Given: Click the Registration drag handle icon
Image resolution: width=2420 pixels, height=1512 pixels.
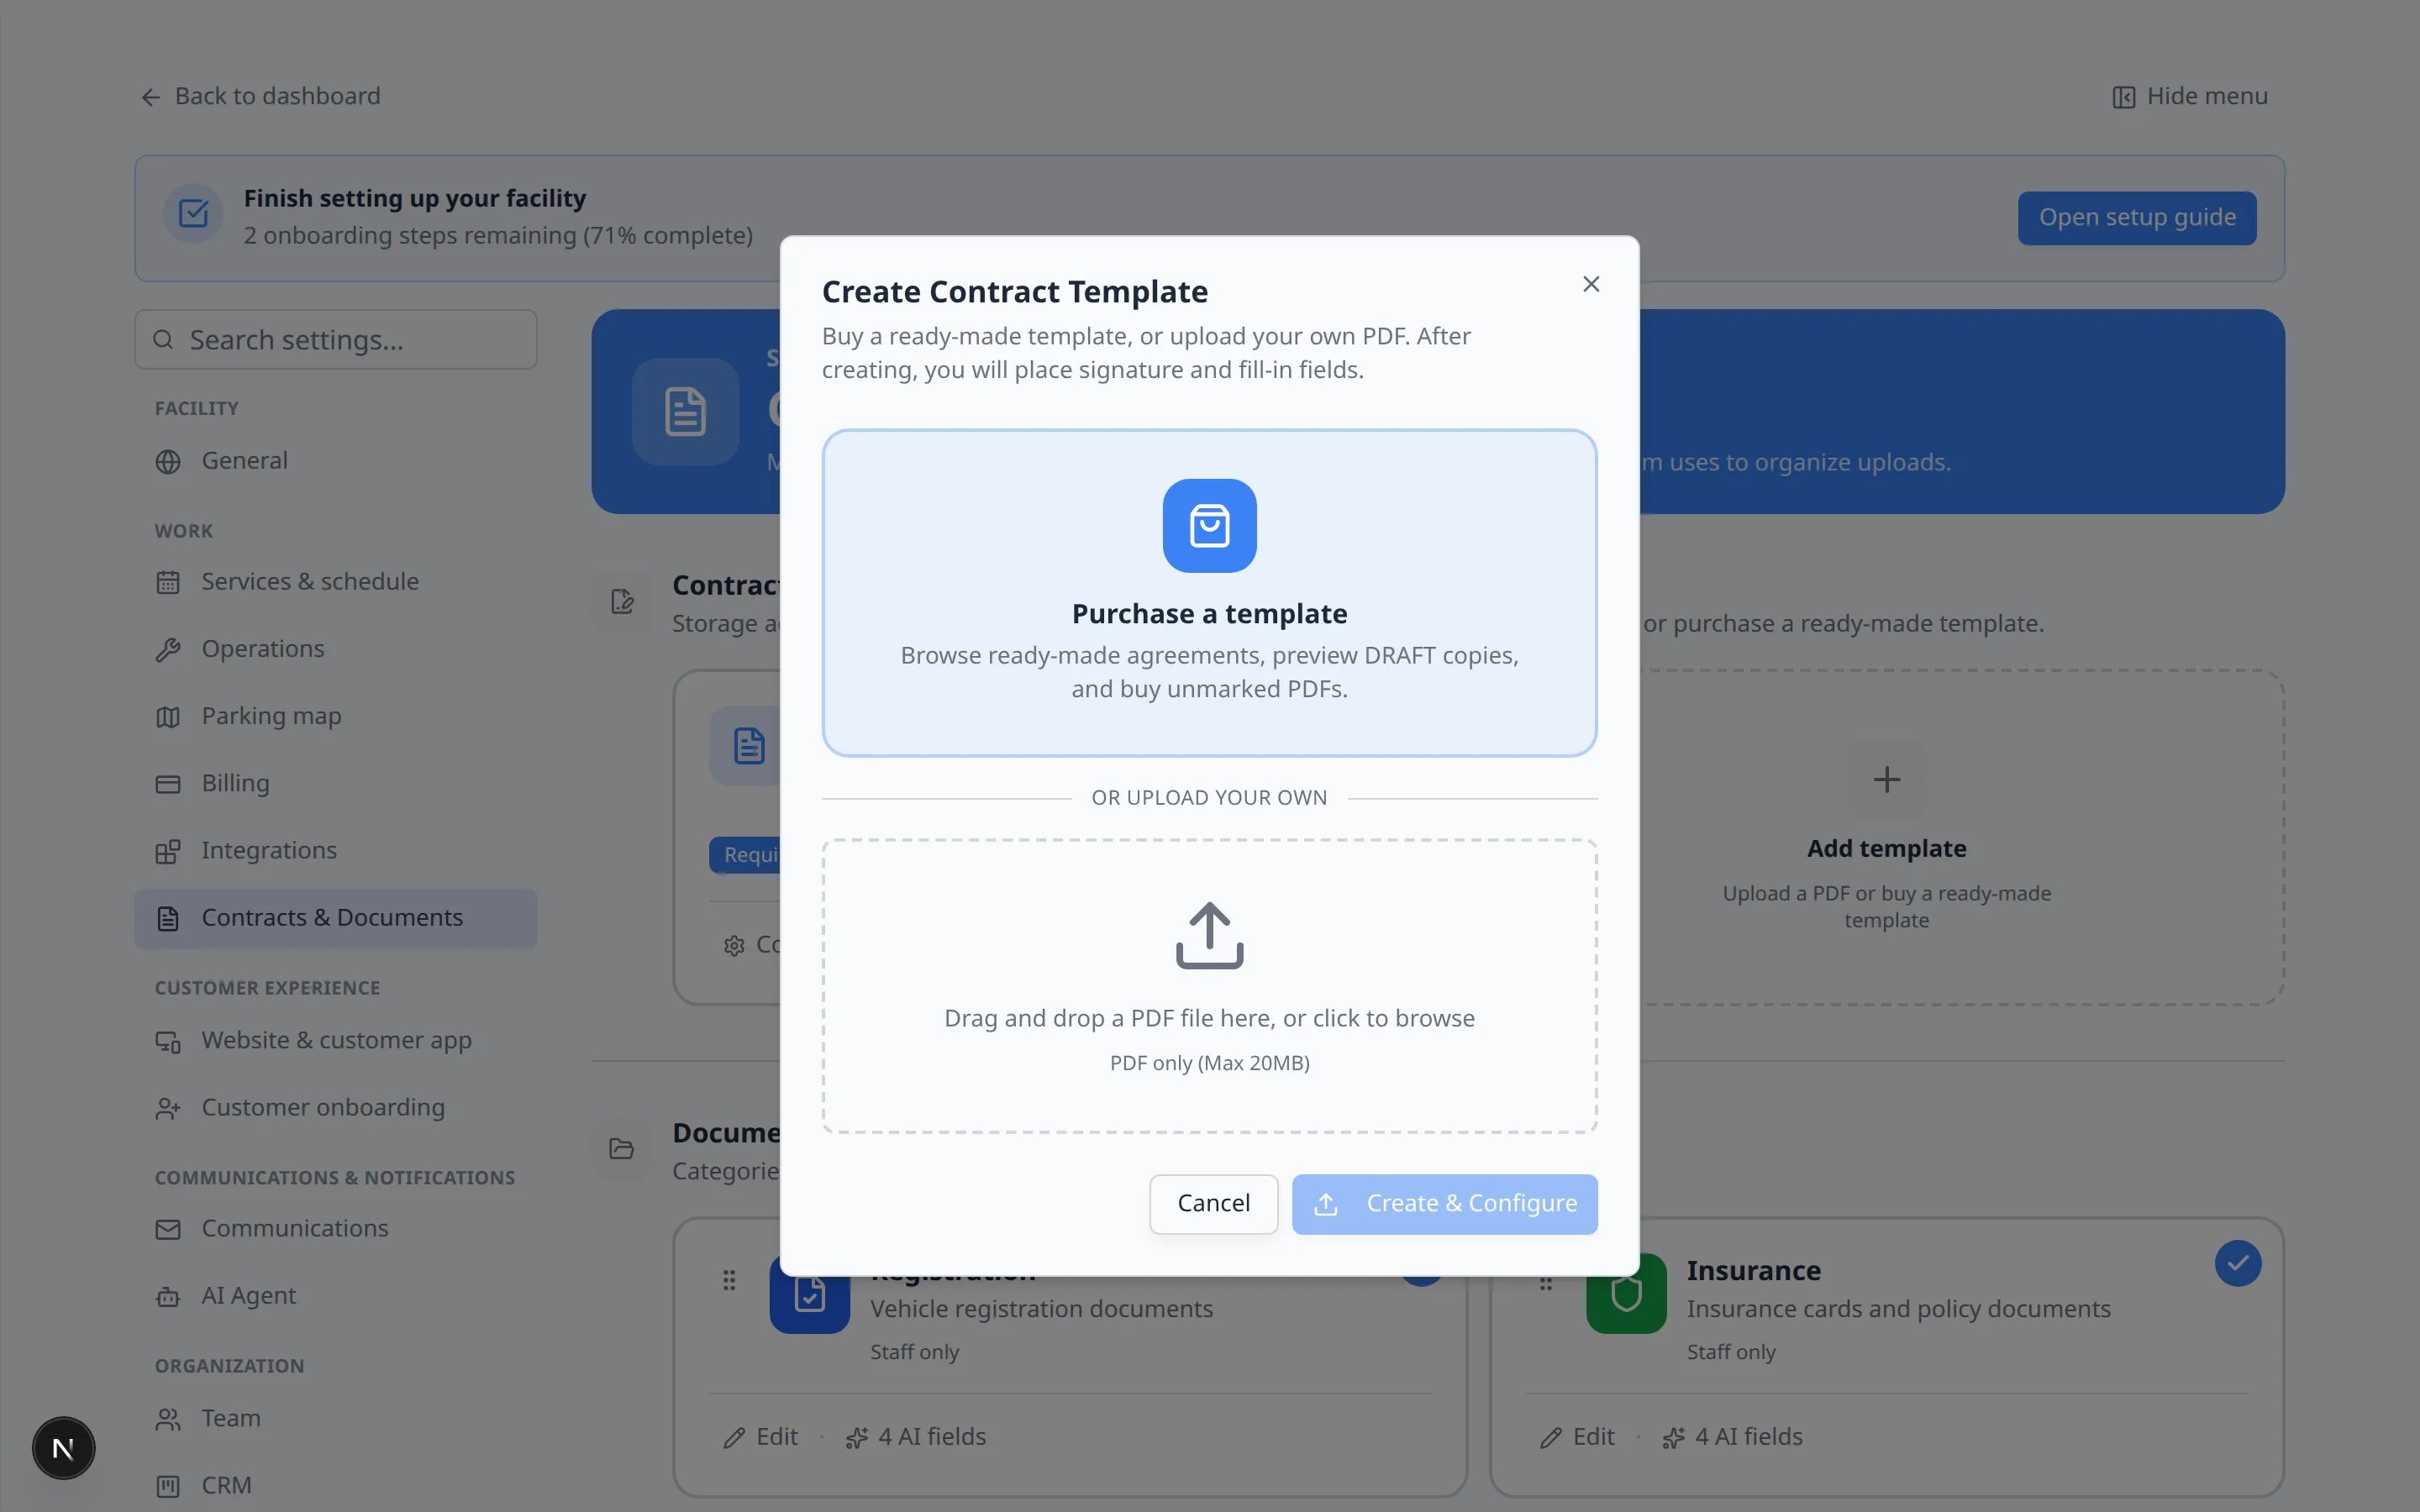Looking at the screenshot, I should [729, 1280].
